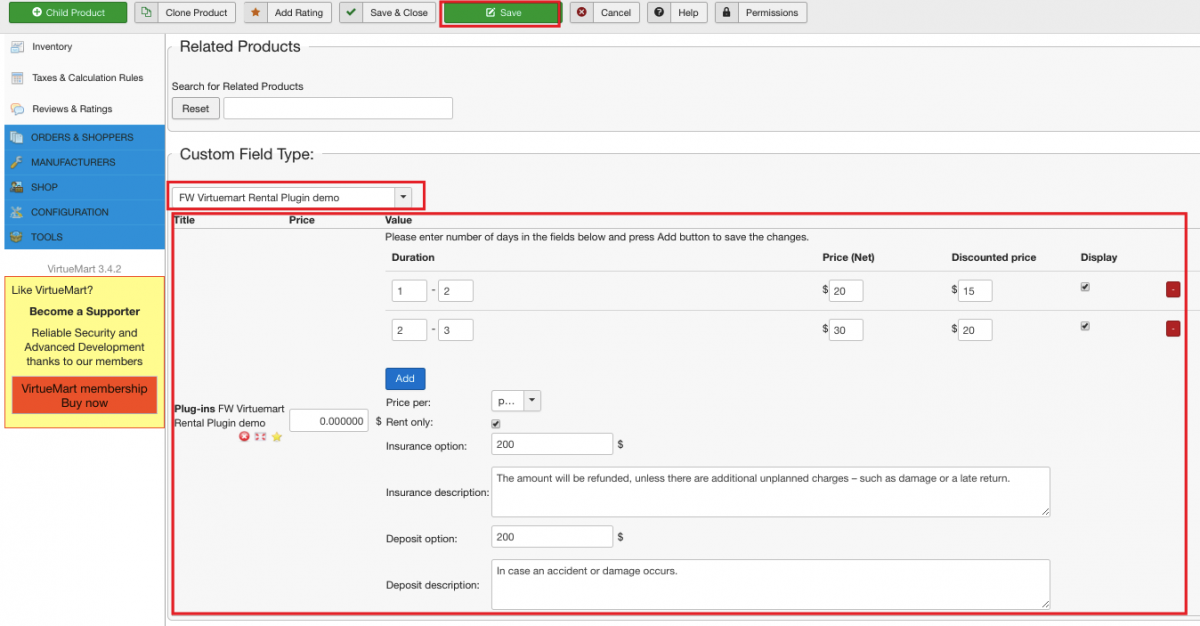
Task: Toggle Display checkbox for the 1-2 duration row
Action: [x=1085, y=287]
